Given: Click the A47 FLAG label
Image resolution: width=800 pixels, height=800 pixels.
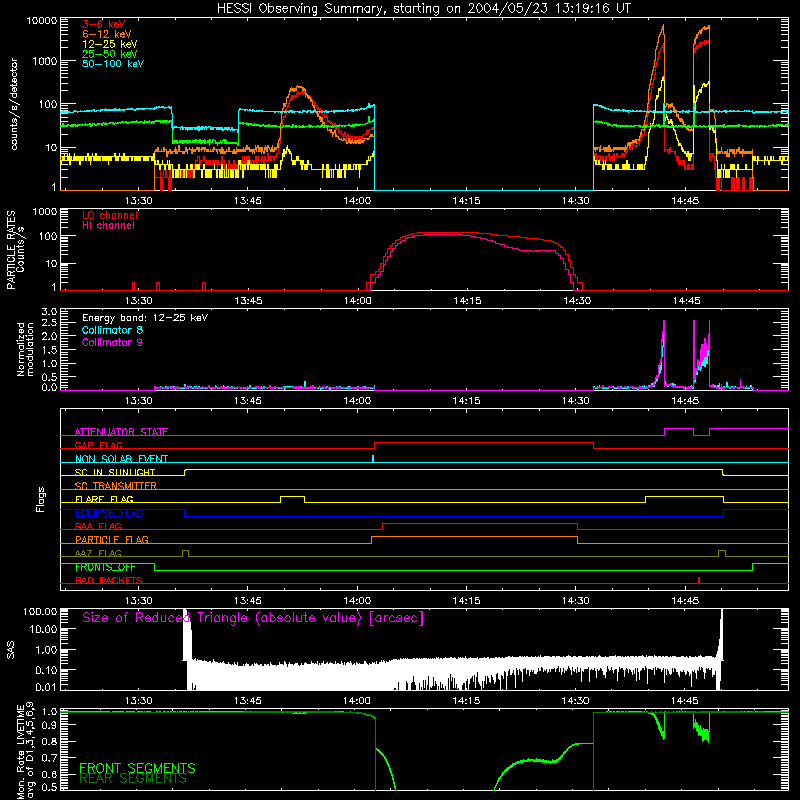Looking at the screenshot, I should point(98,553).
